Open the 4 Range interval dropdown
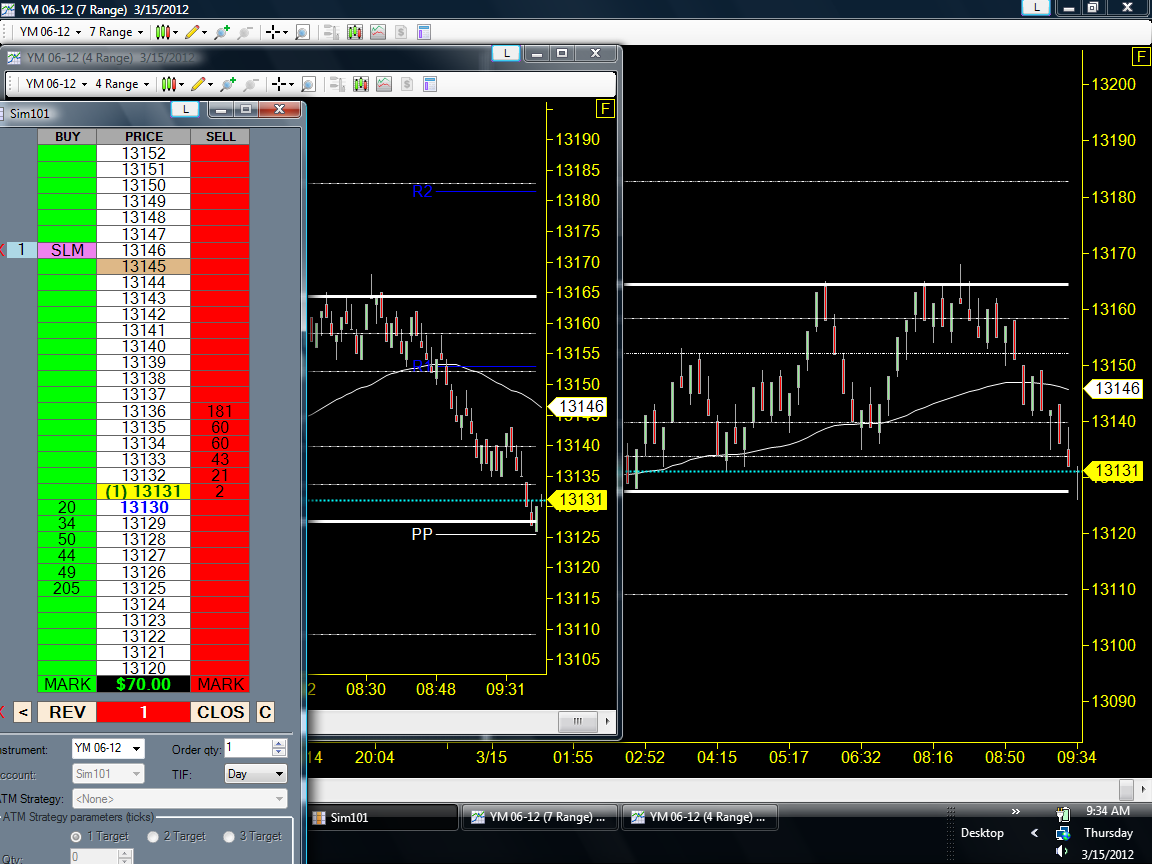Screen dimensions: 1152x864 (x=122, y=84)
